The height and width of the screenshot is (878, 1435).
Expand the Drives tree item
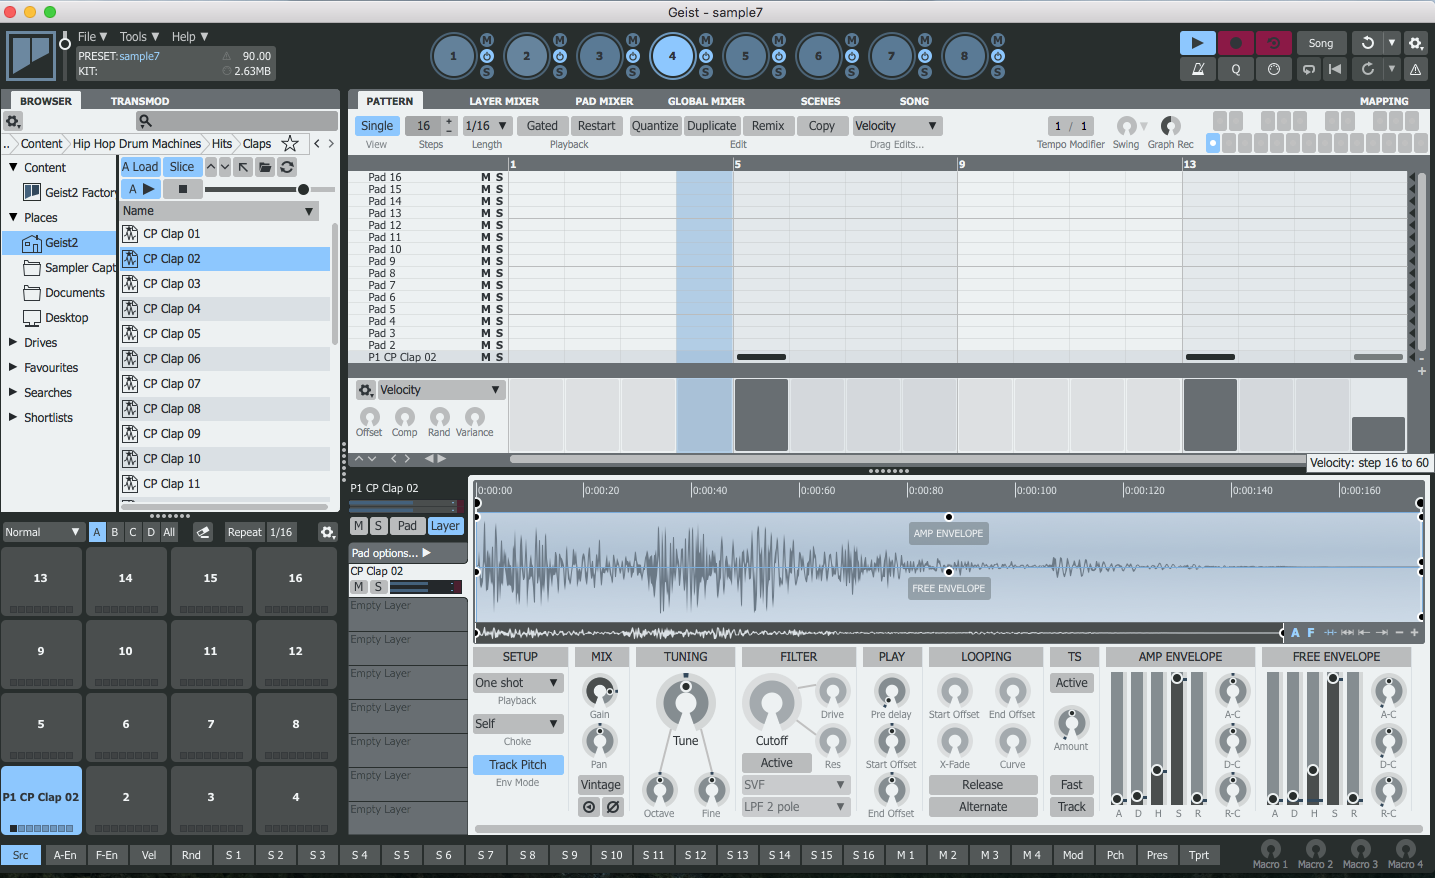click(x=13, y=342)
